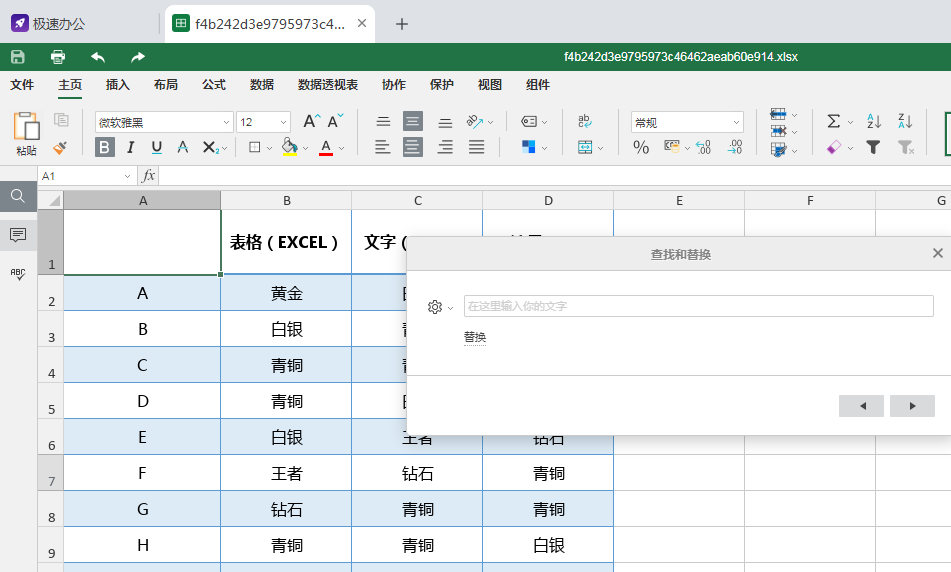This screenshot has height=572, width=951.
Task: Redo the last undone action
Action: point(138,57)
